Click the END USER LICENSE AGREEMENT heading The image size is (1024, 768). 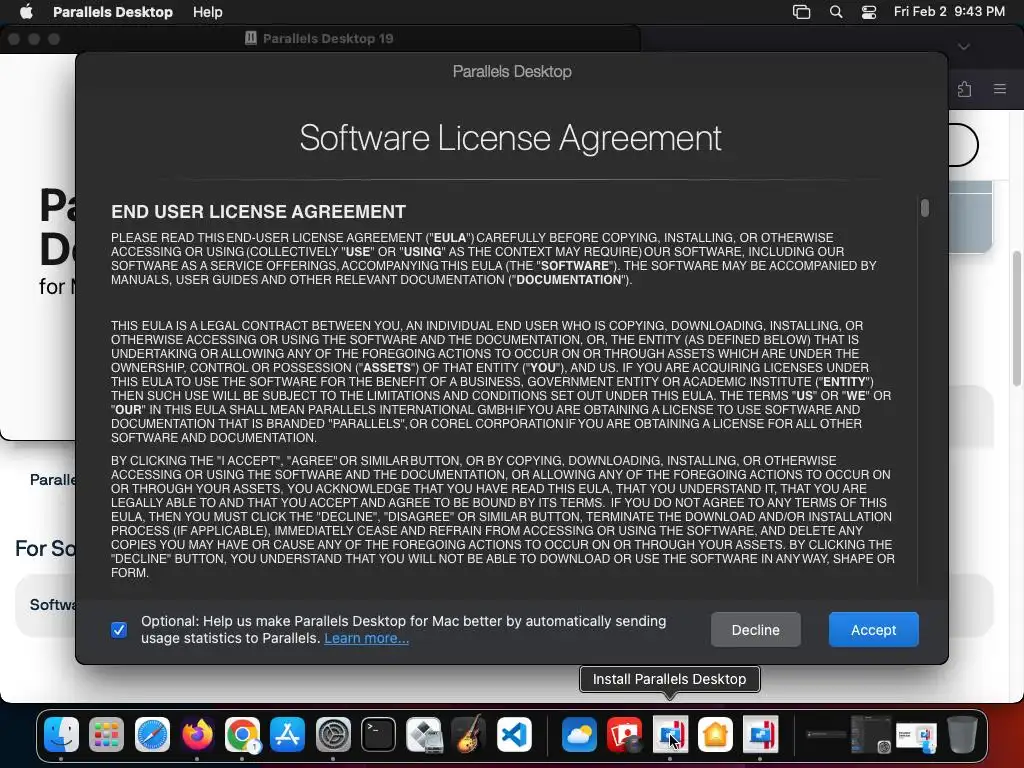259,212
